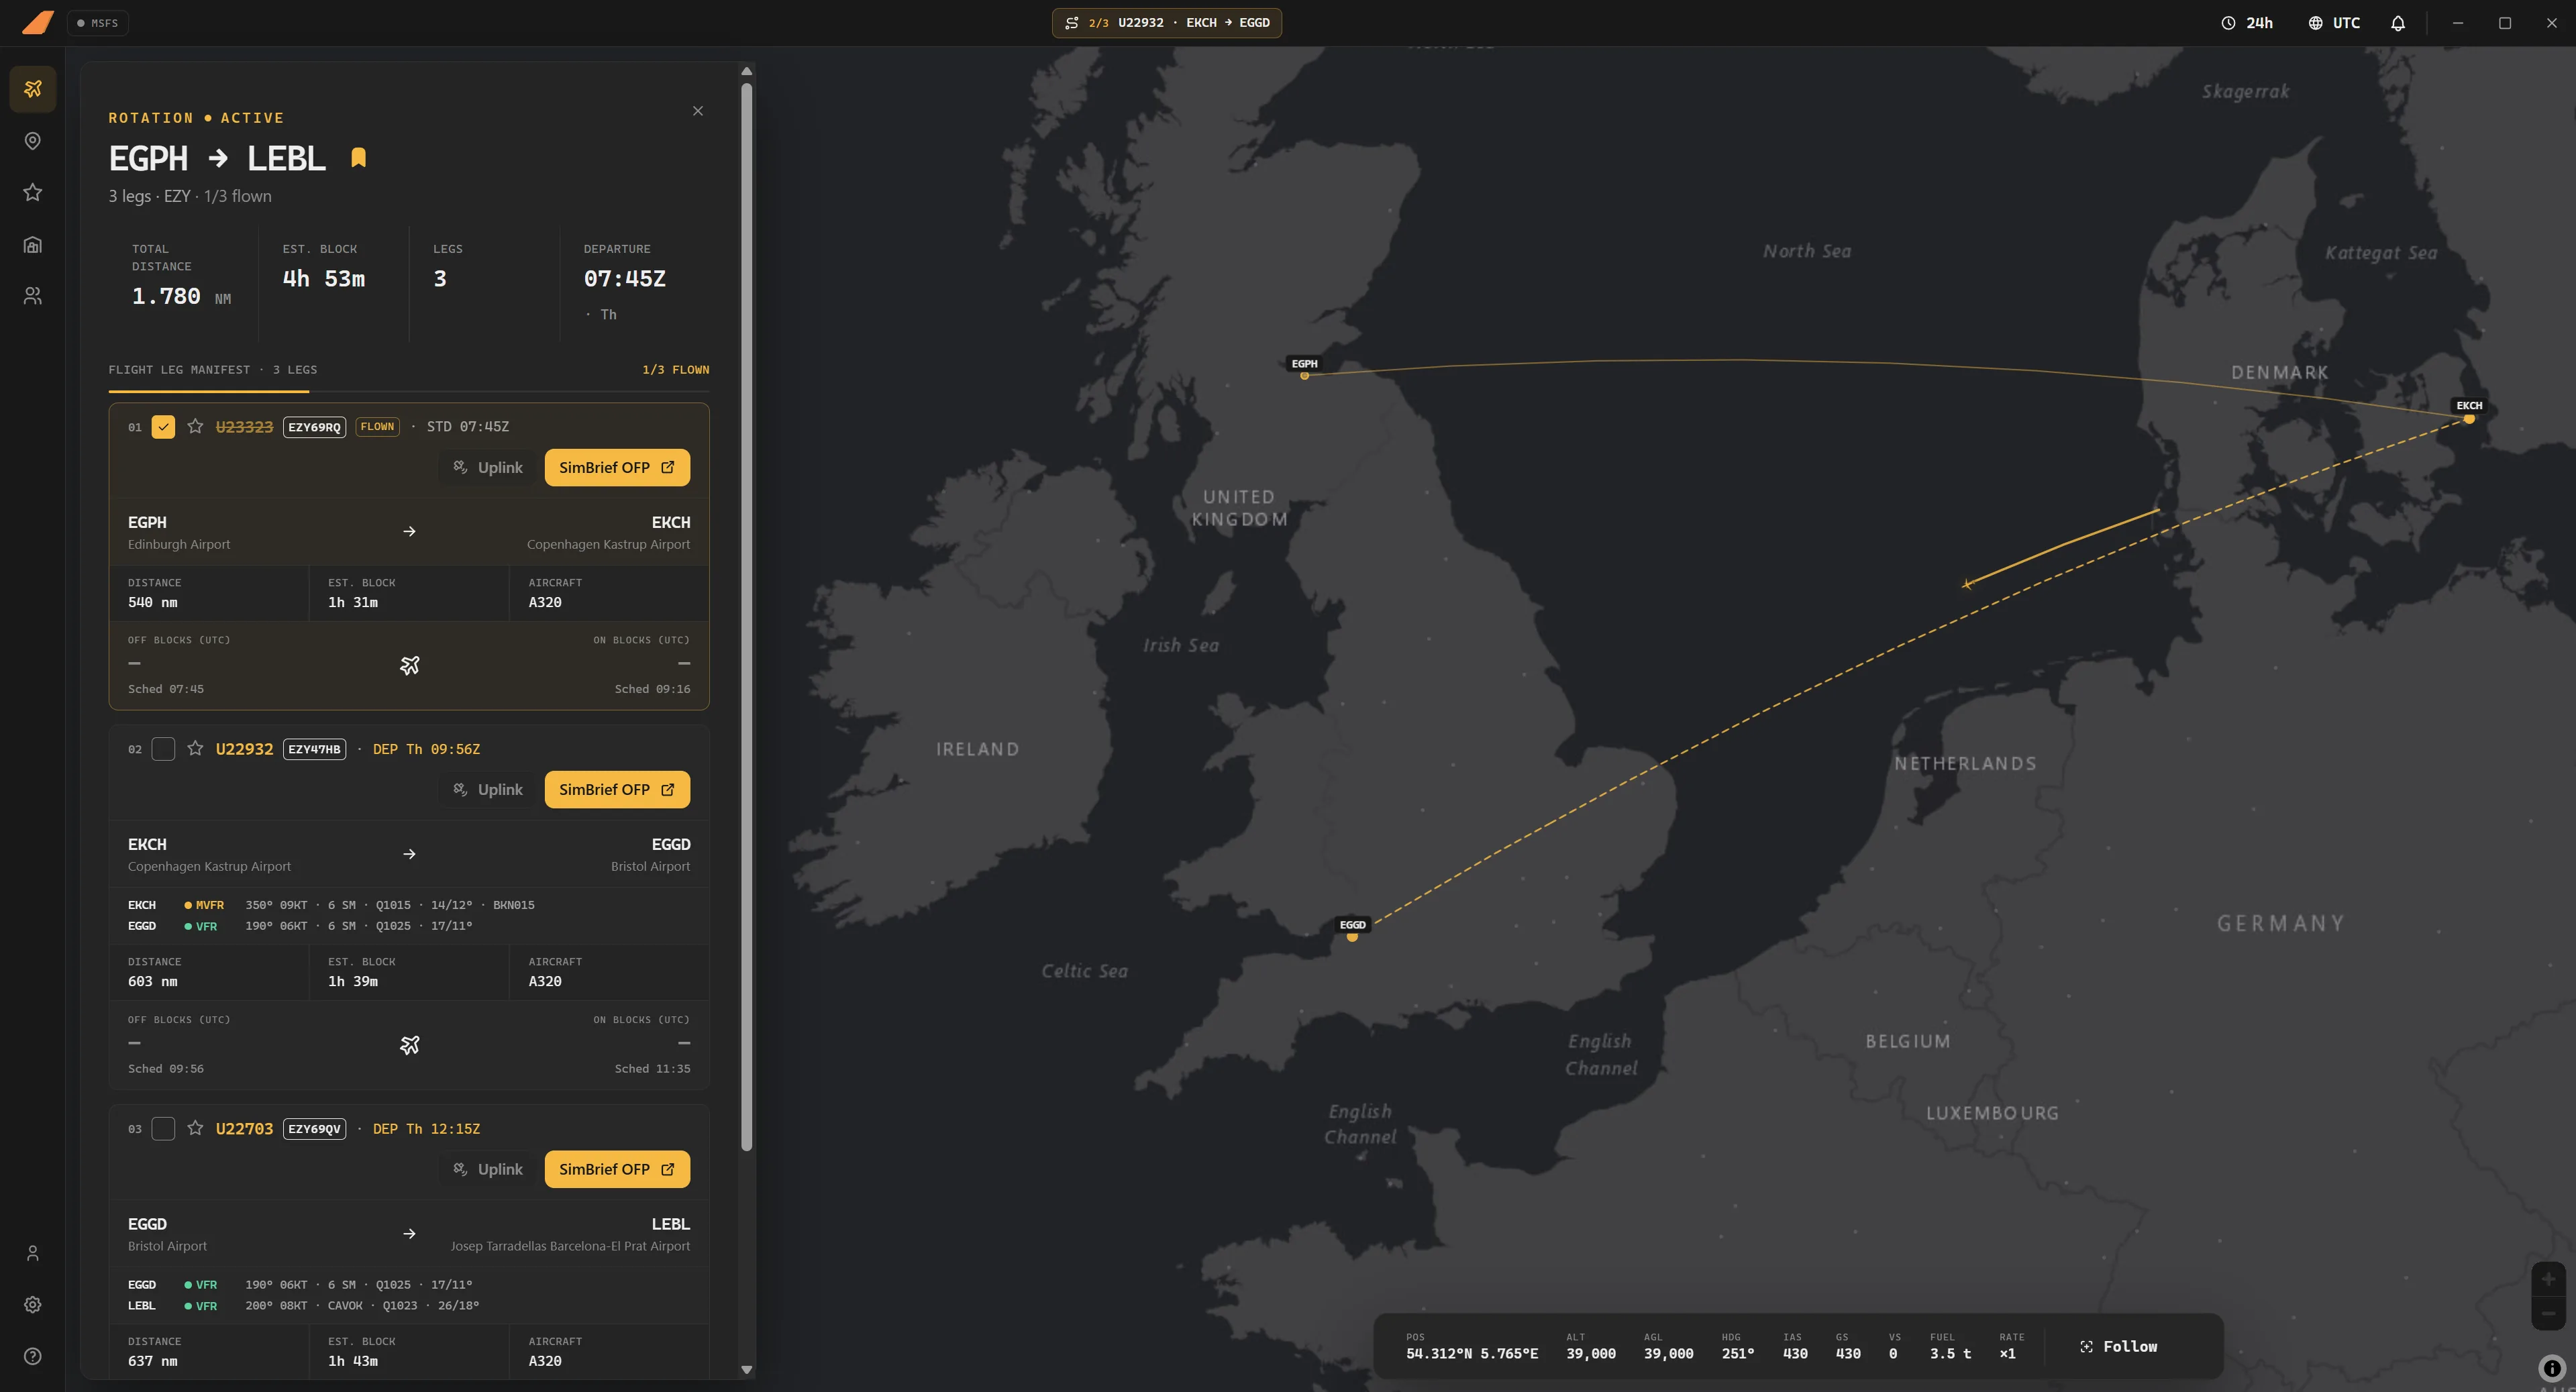Click the U22932 flight number
This screenshot has height=1392, width=2576.
(244, 749)
